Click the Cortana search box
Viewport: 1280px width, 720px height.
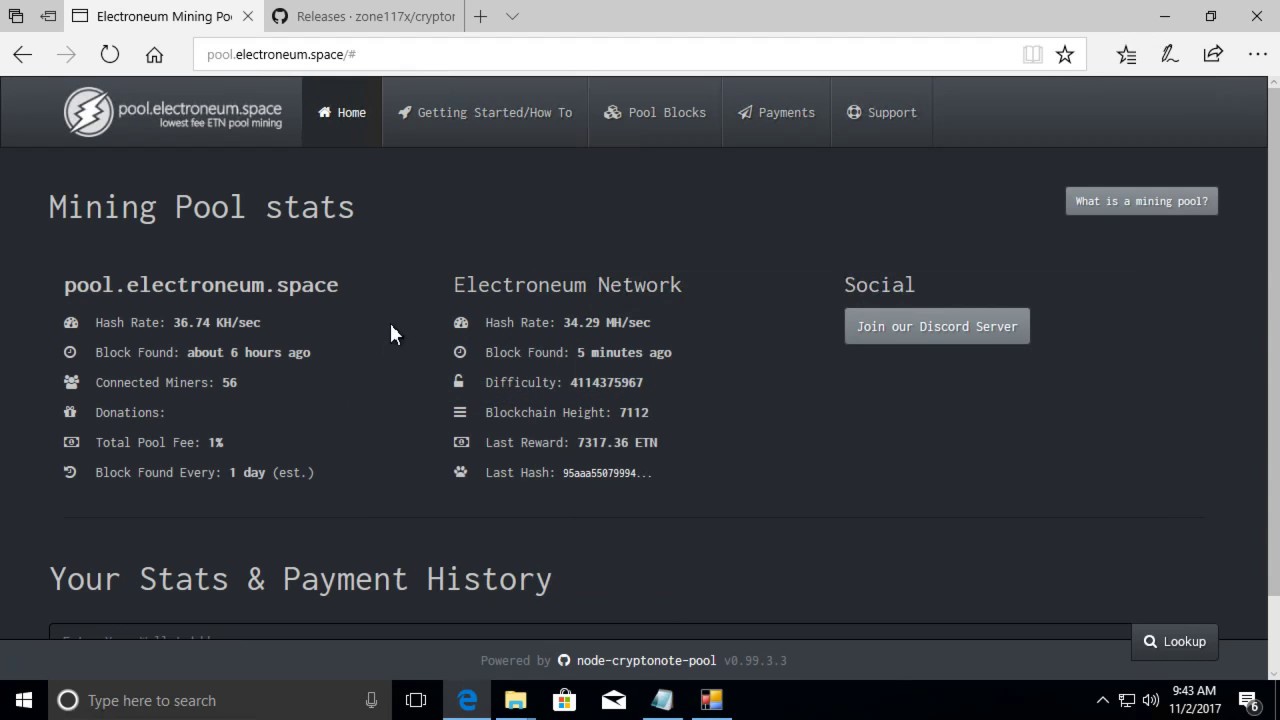point(220,700)
